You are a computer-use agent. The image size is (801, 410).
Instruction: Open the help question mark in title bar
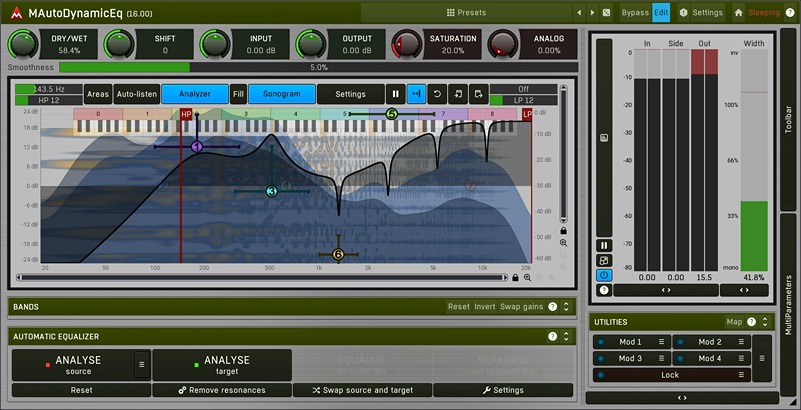789,13
